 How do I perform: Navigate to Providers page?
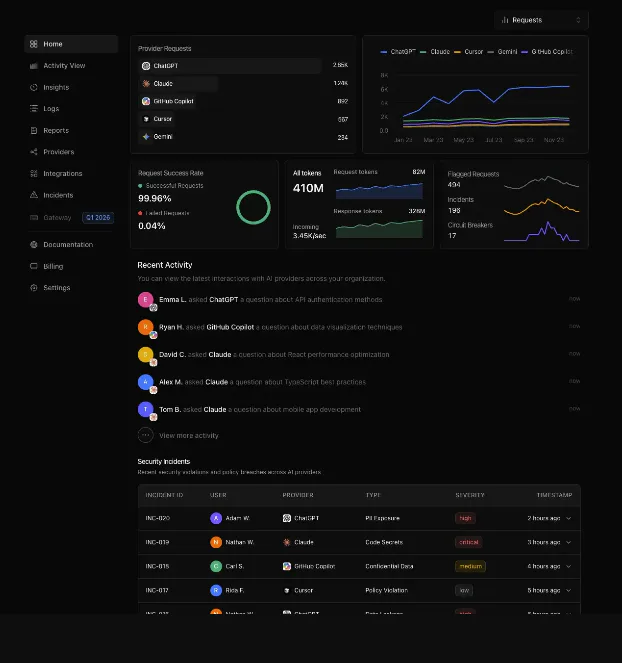(71, 152)
